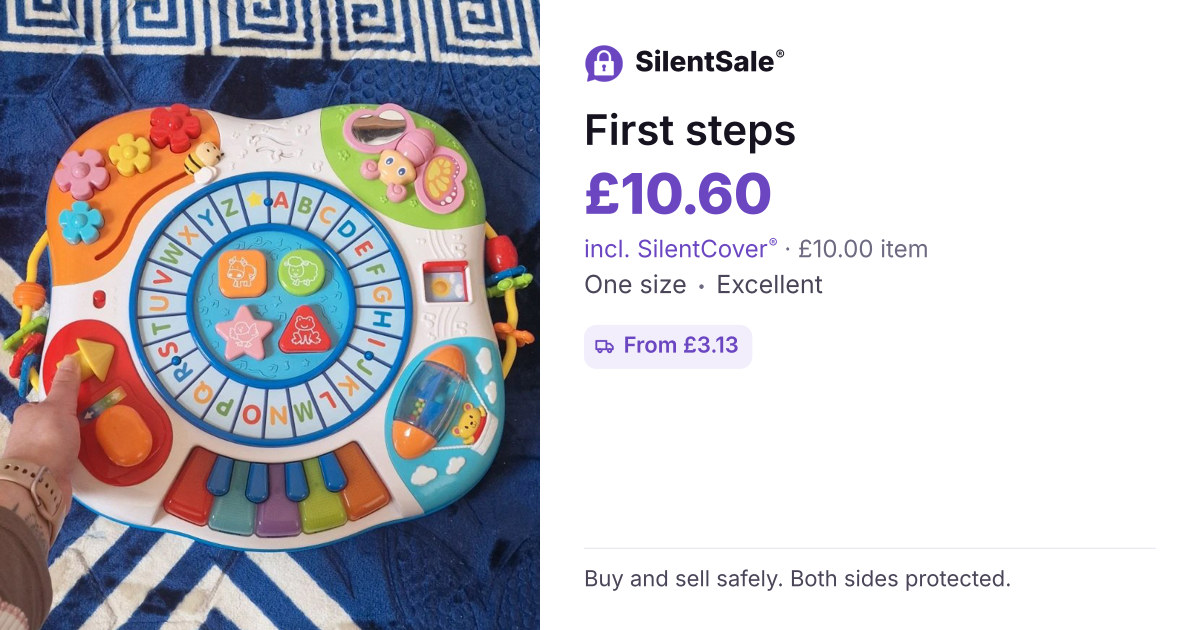Click the First steps listing title
Viewport: 1200px width, 630px height.
coord(690,130)
